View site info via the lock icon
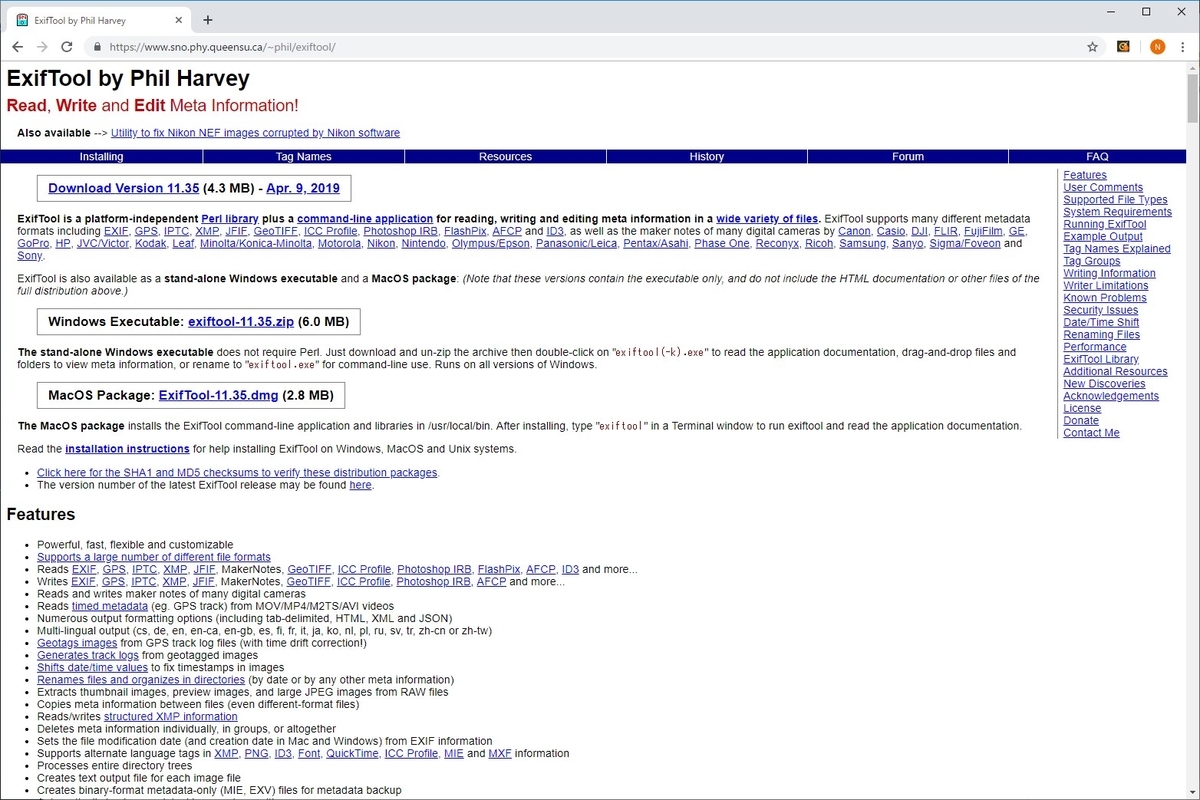Viewport: 1200px width, 800px height. pyautogui.click(x=97, y=47)
